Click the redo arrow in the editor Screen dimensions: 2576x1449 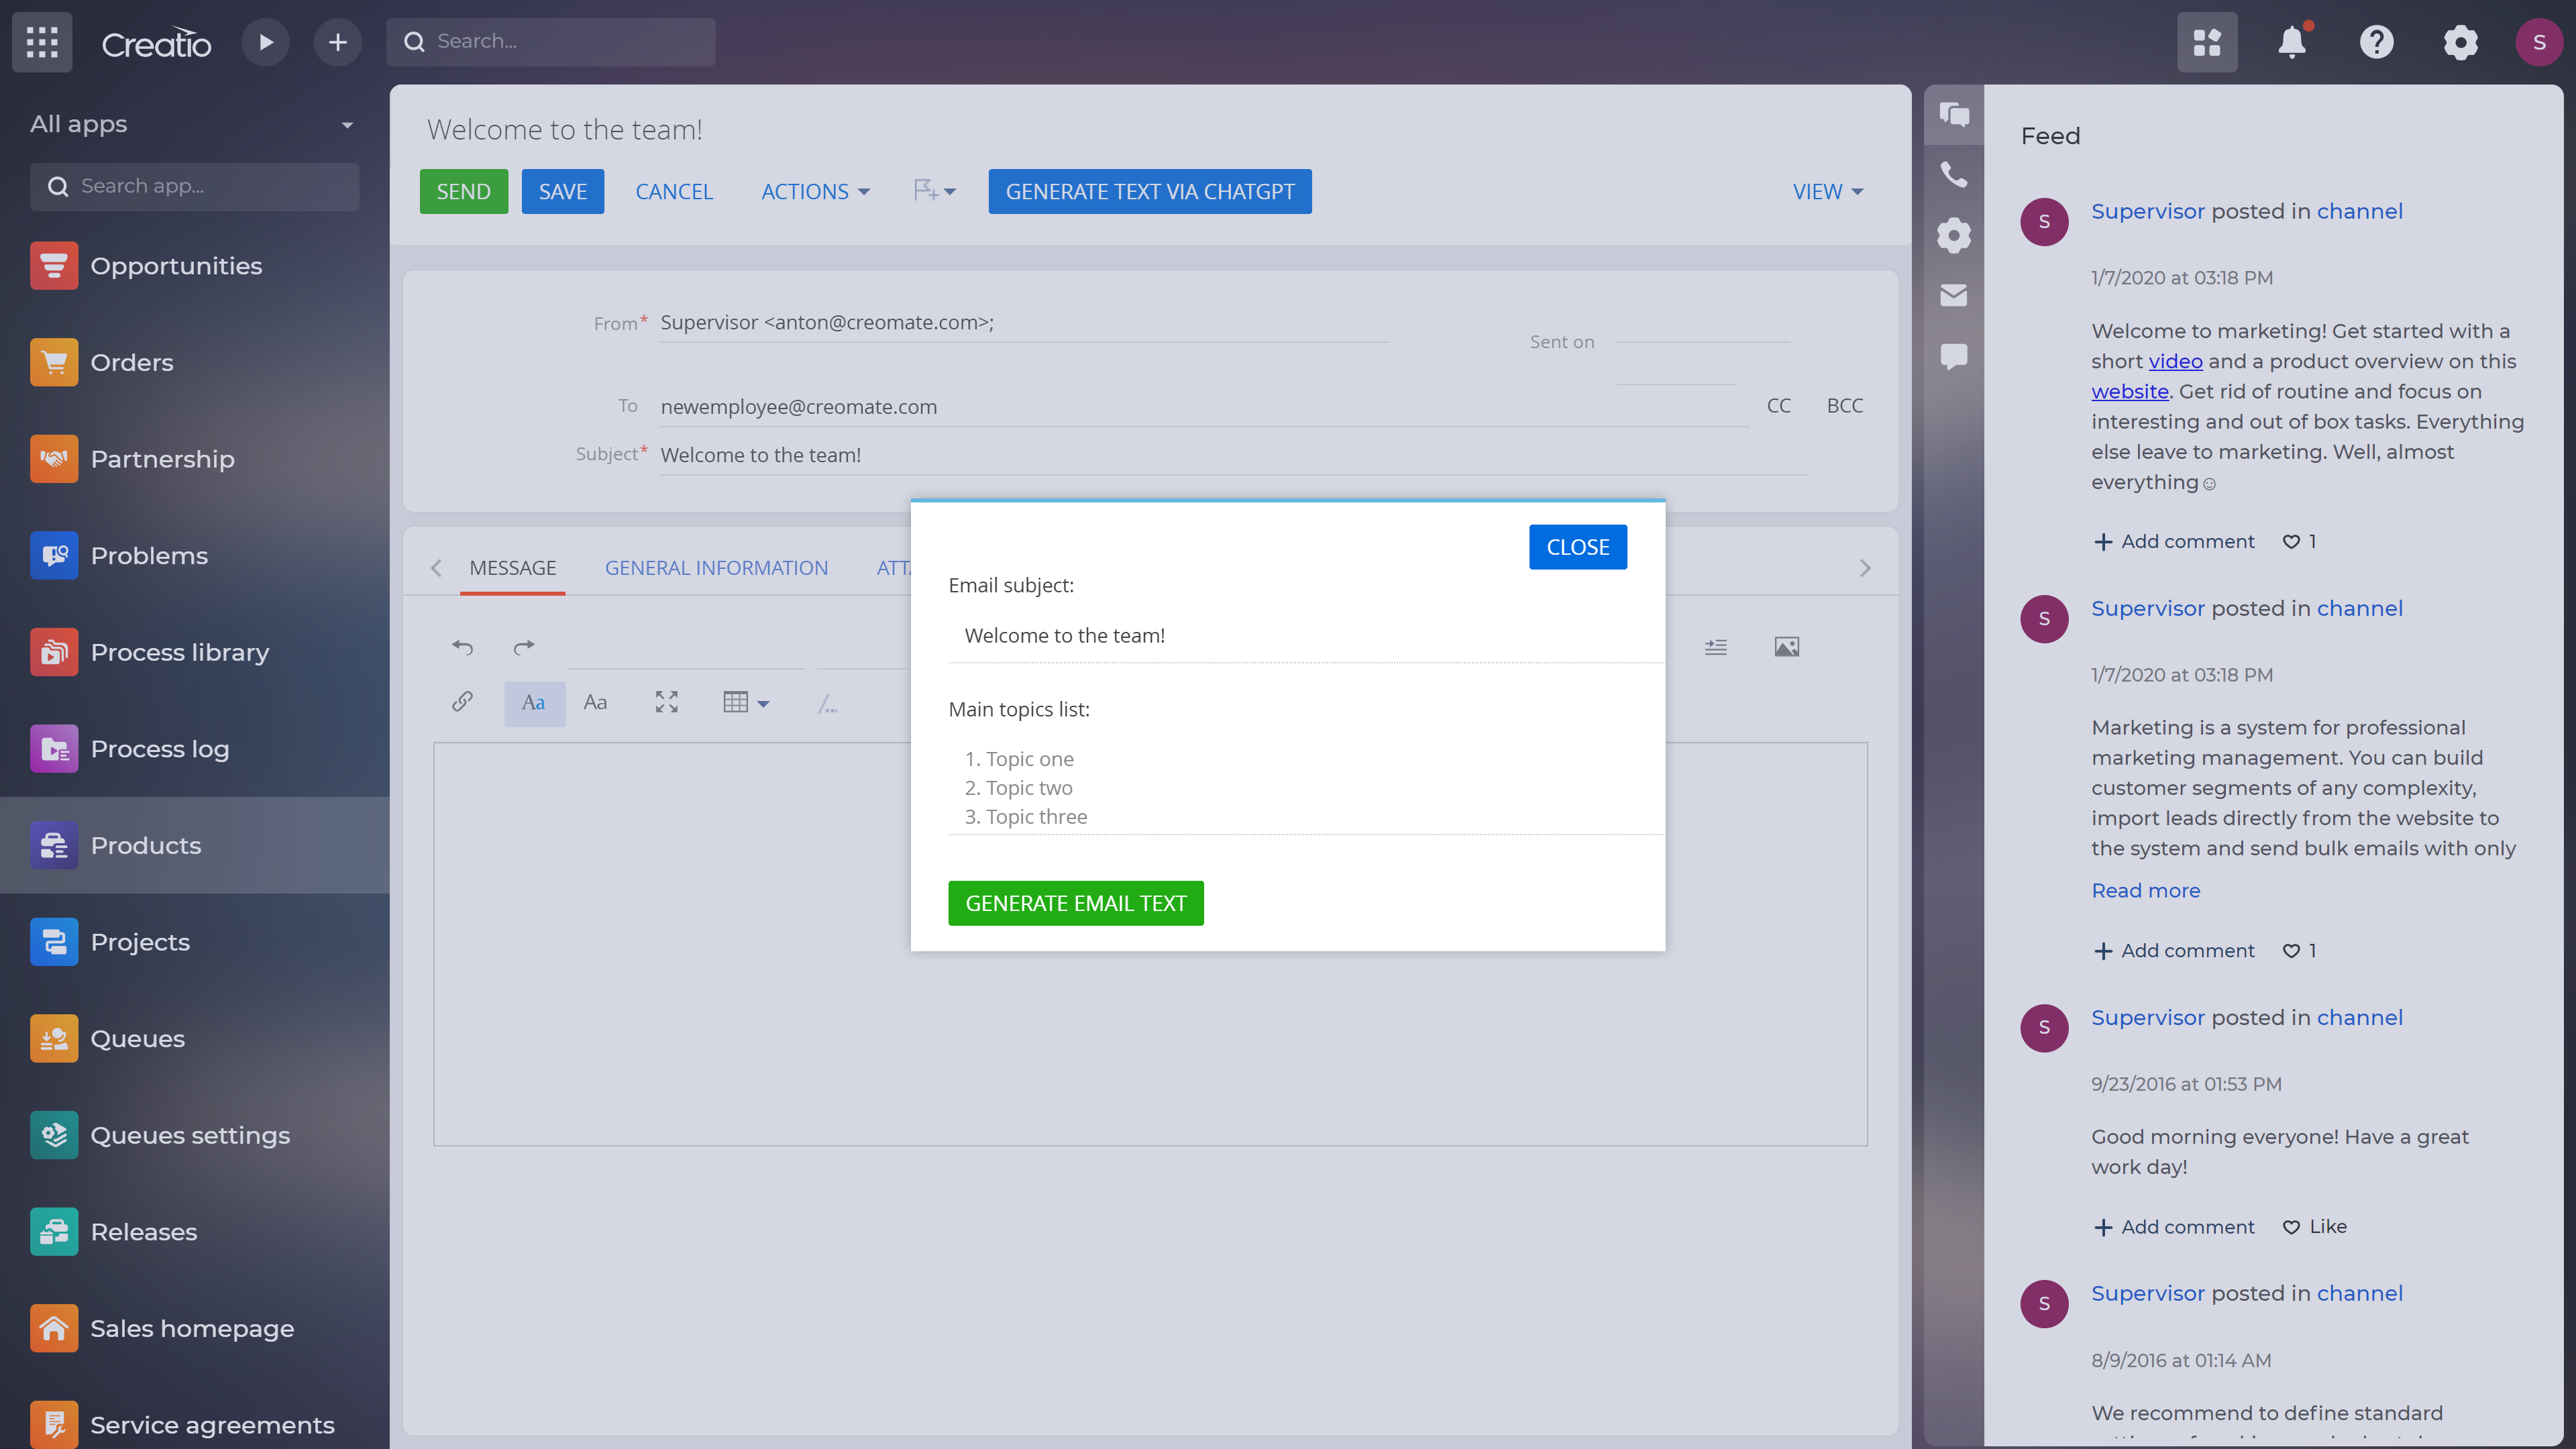coord(524,647)
